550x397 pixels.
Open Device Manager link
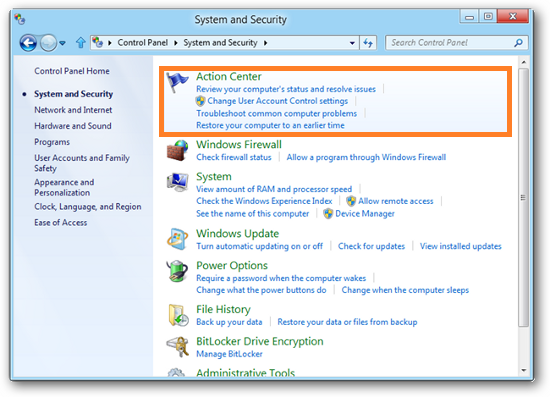365,214
